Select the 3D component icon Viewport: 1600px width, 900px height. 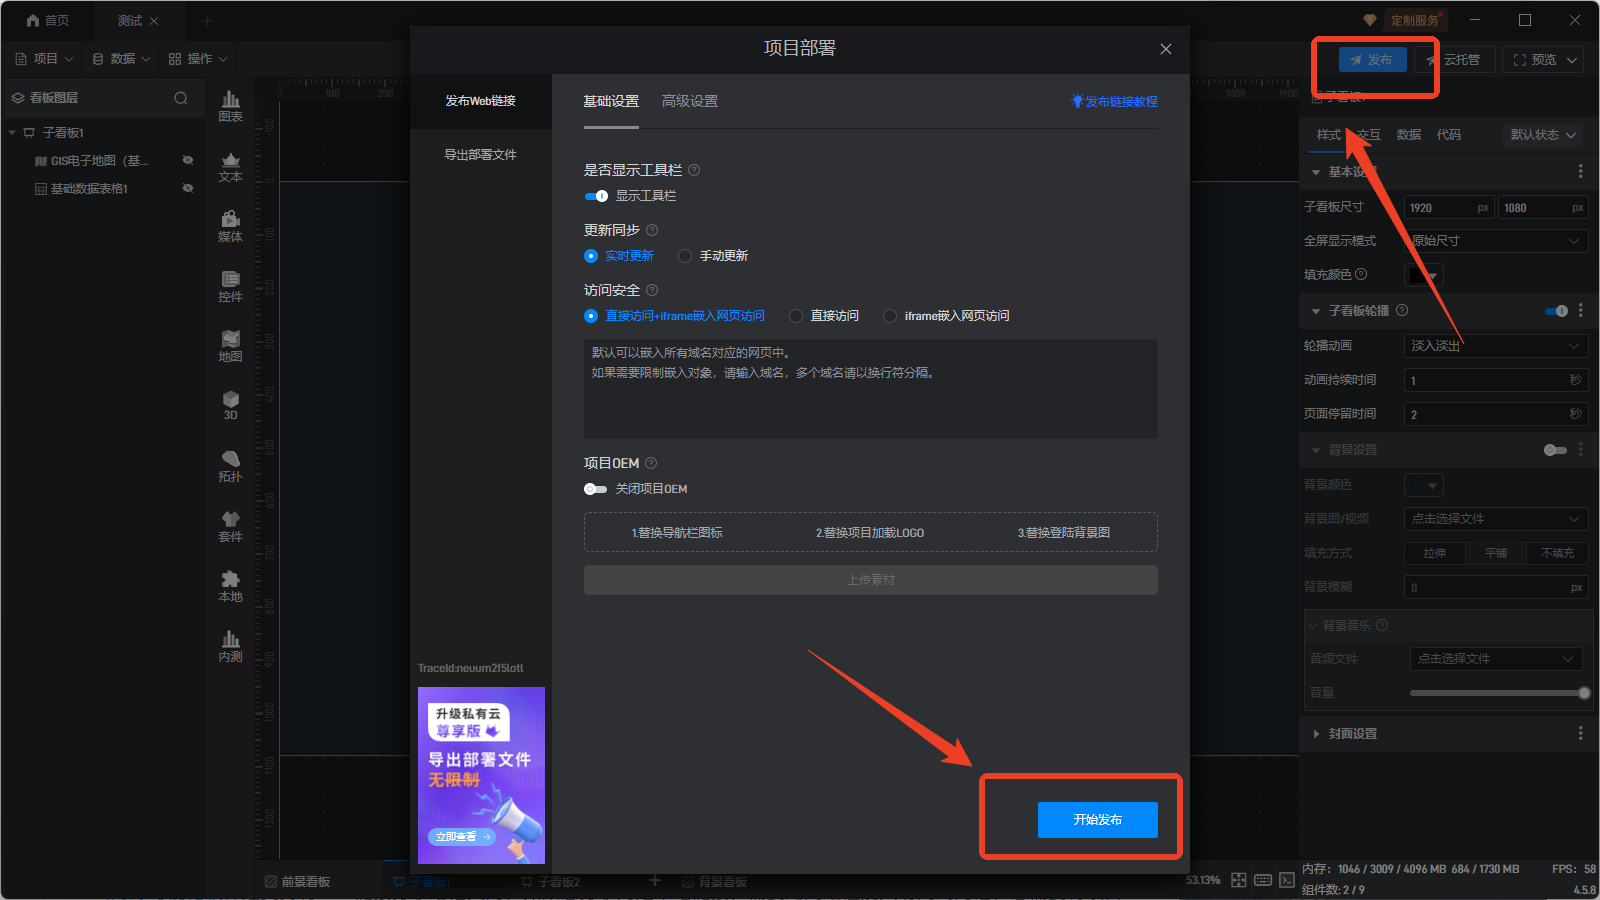(x=230, y=405)
